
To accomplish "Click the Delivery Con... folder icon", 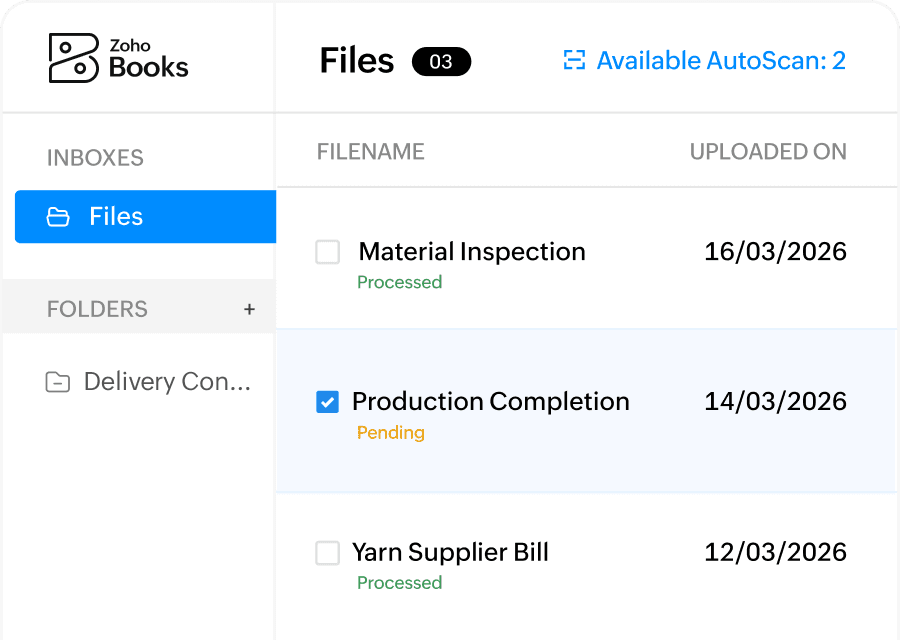I will tap(57, 382).
